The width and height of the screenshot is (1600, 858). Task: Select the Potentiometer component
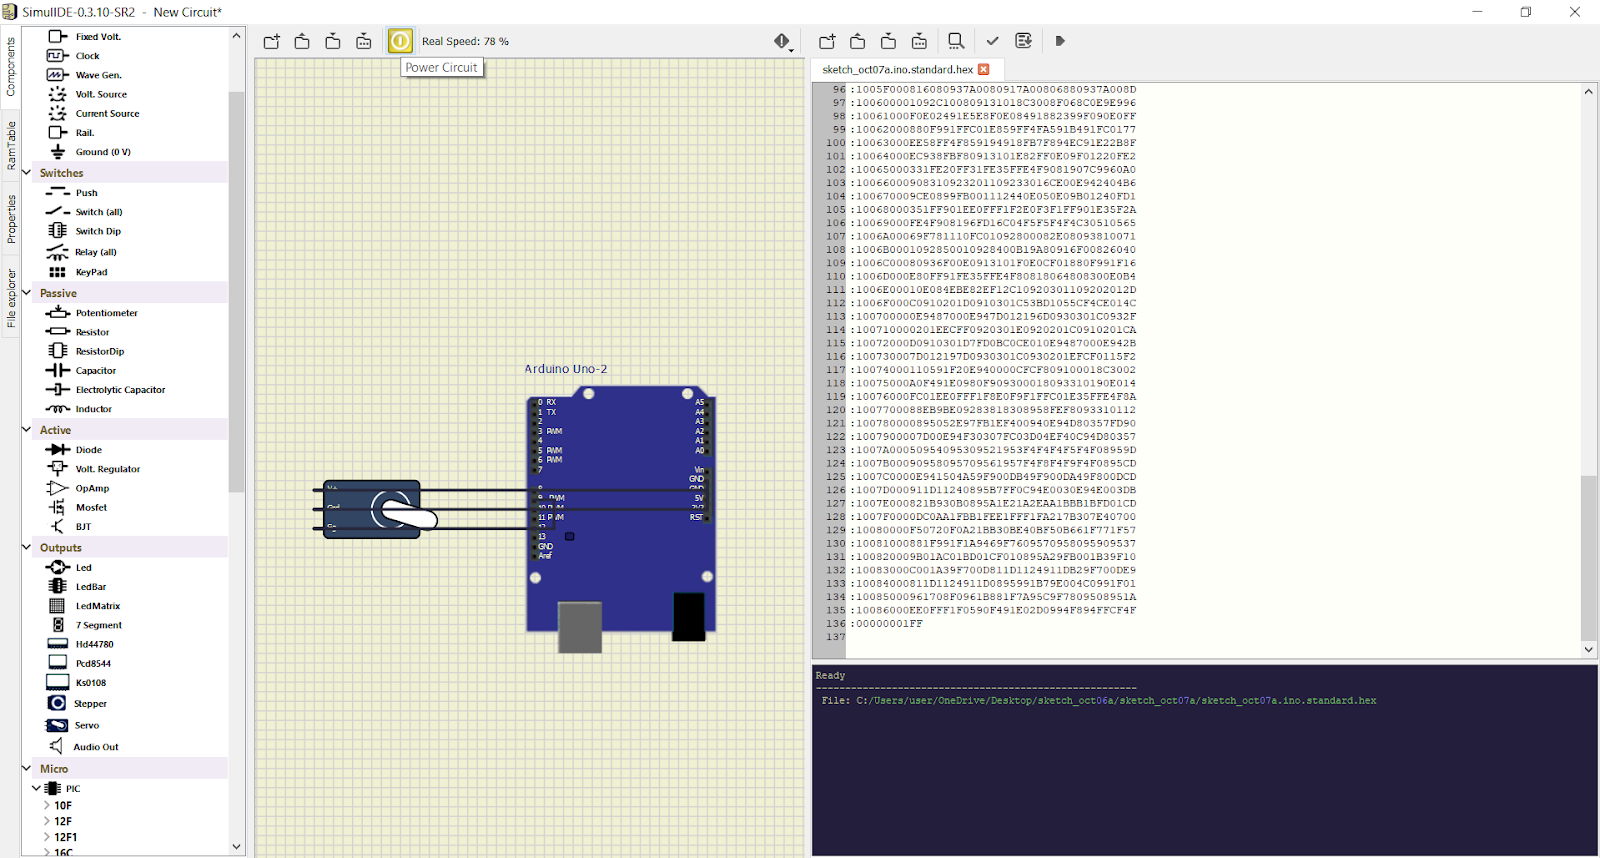pos(107,313)
